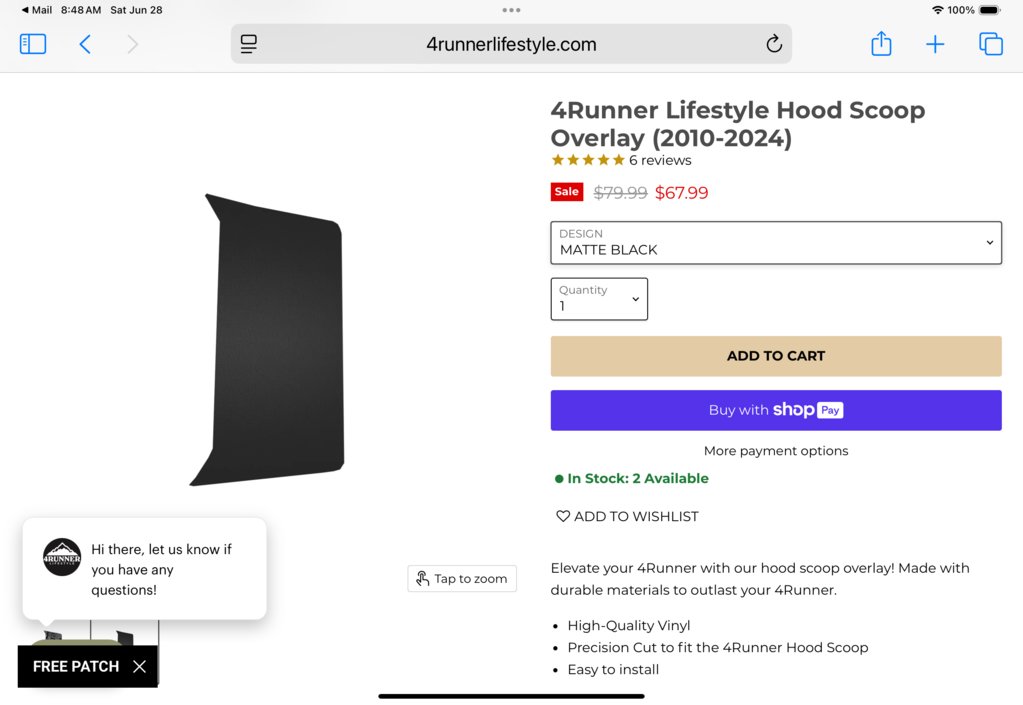The image size is (1023, 705).
Task: Buy now with Shop Pay
Action: pos(776,410)
